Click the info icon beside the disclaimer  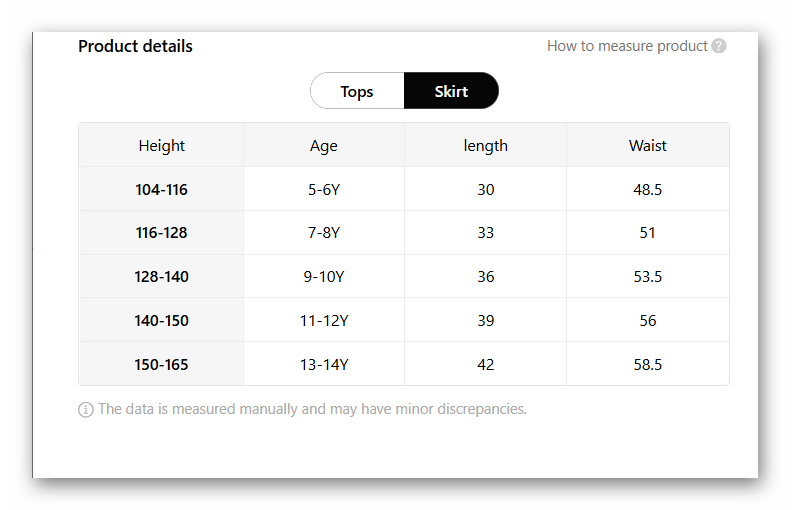[86, 409]
